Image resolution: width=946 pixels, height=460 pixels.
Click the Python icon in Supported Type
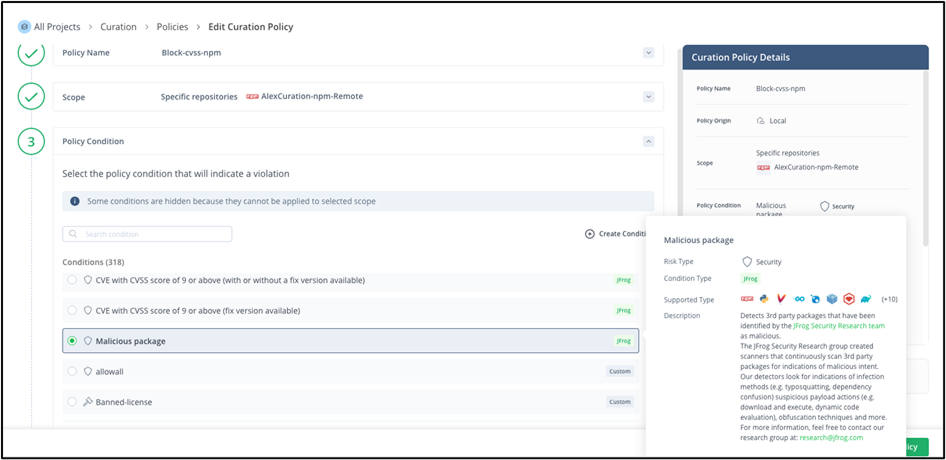tap(764, 299)
